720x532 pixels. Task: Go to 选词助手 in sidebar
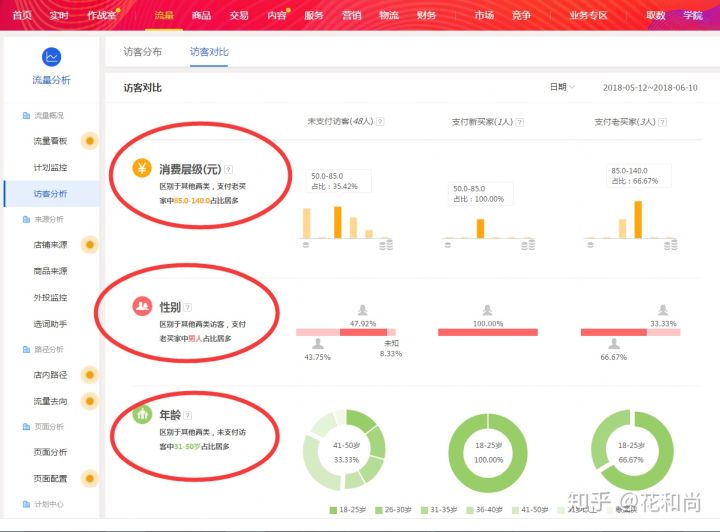click(50, 324)
